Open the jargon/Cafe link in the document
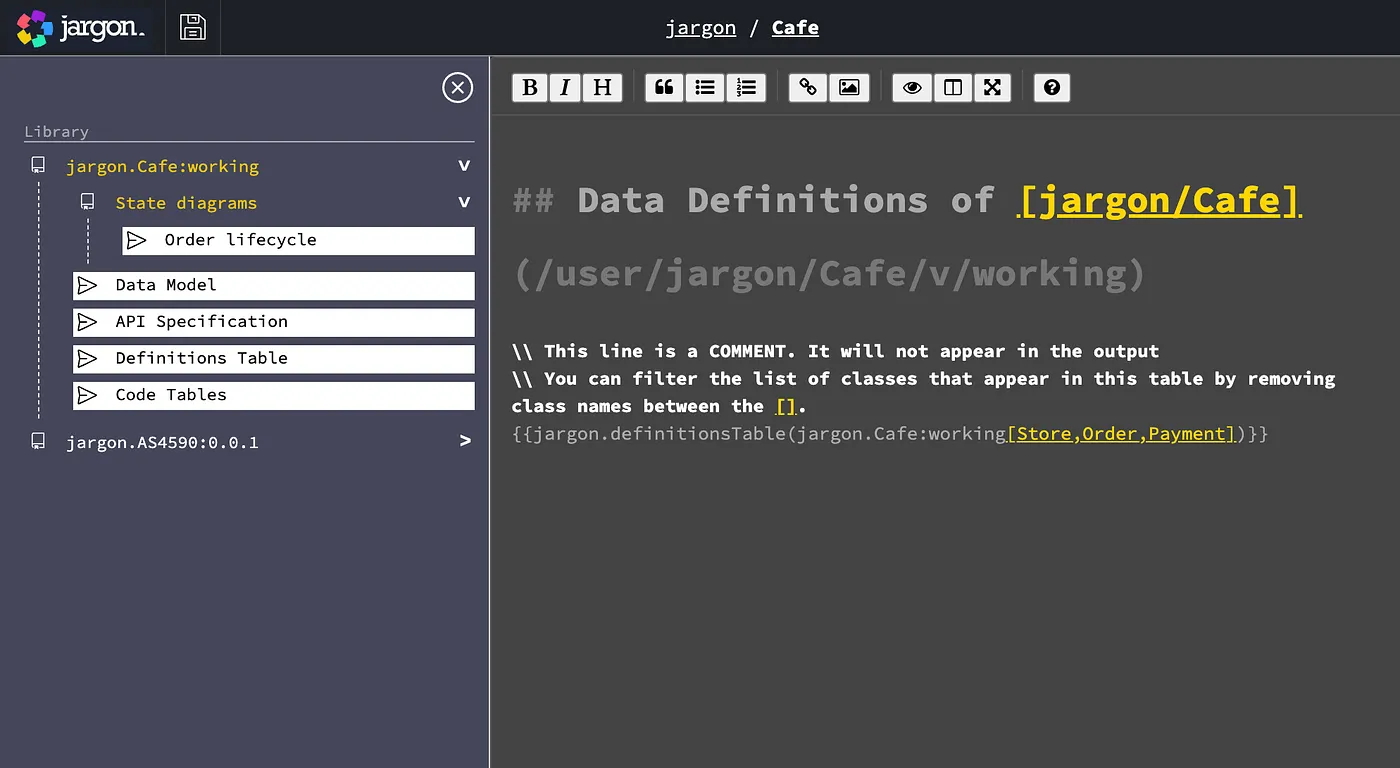 pyautogui.click(x=1158, y=199)
